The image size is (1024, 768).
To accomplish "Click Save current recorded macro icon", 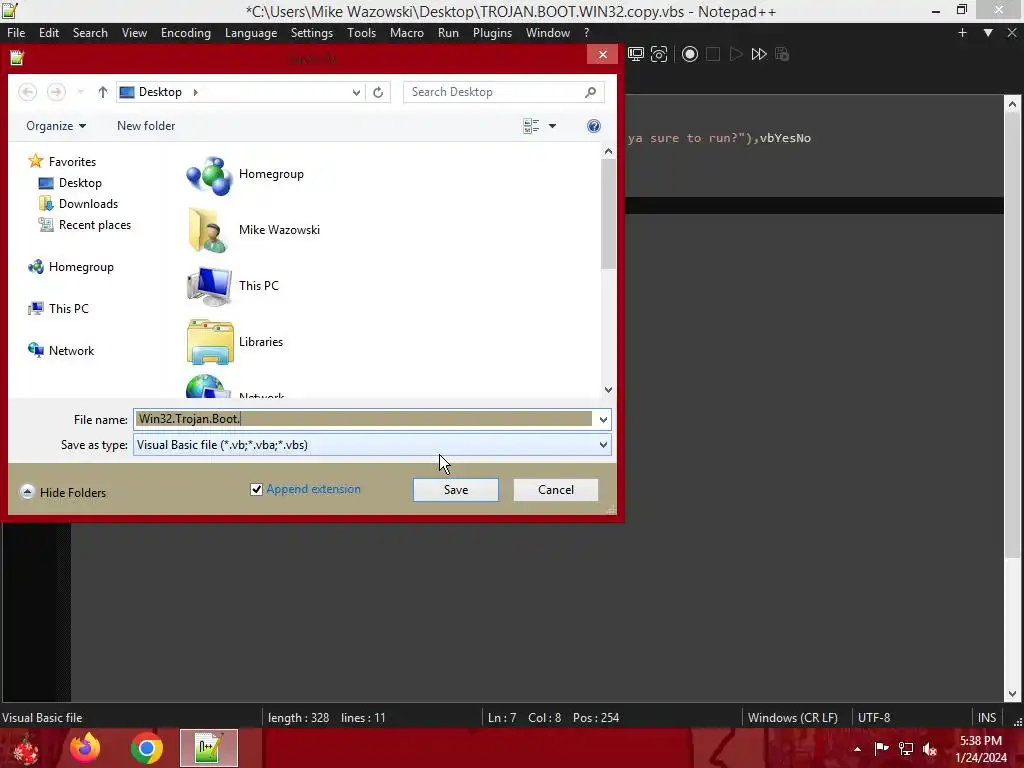I will click(782, 54).
